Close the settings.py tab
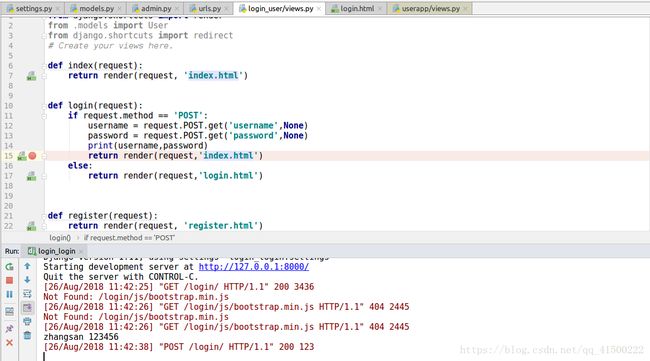The width and height of the screenshot is (650, 361). [58, 9]
